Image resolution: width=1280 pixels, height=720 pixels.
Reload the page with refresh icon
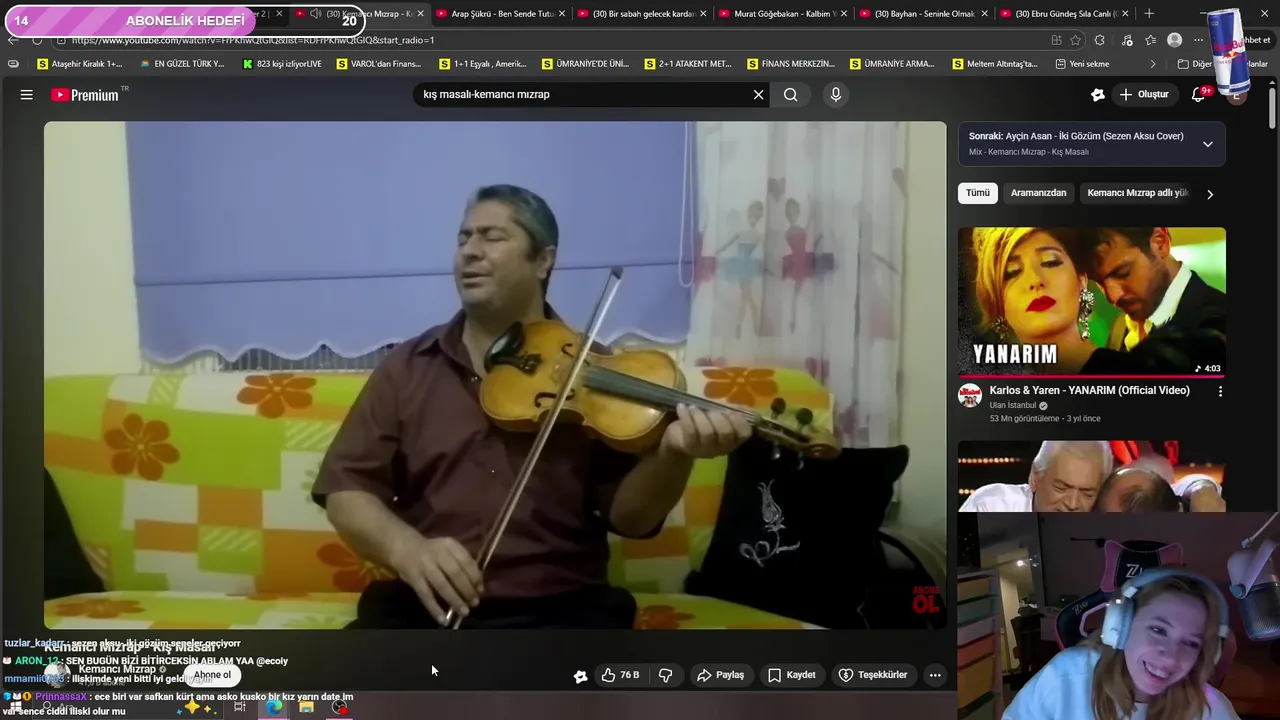[37, 40]
